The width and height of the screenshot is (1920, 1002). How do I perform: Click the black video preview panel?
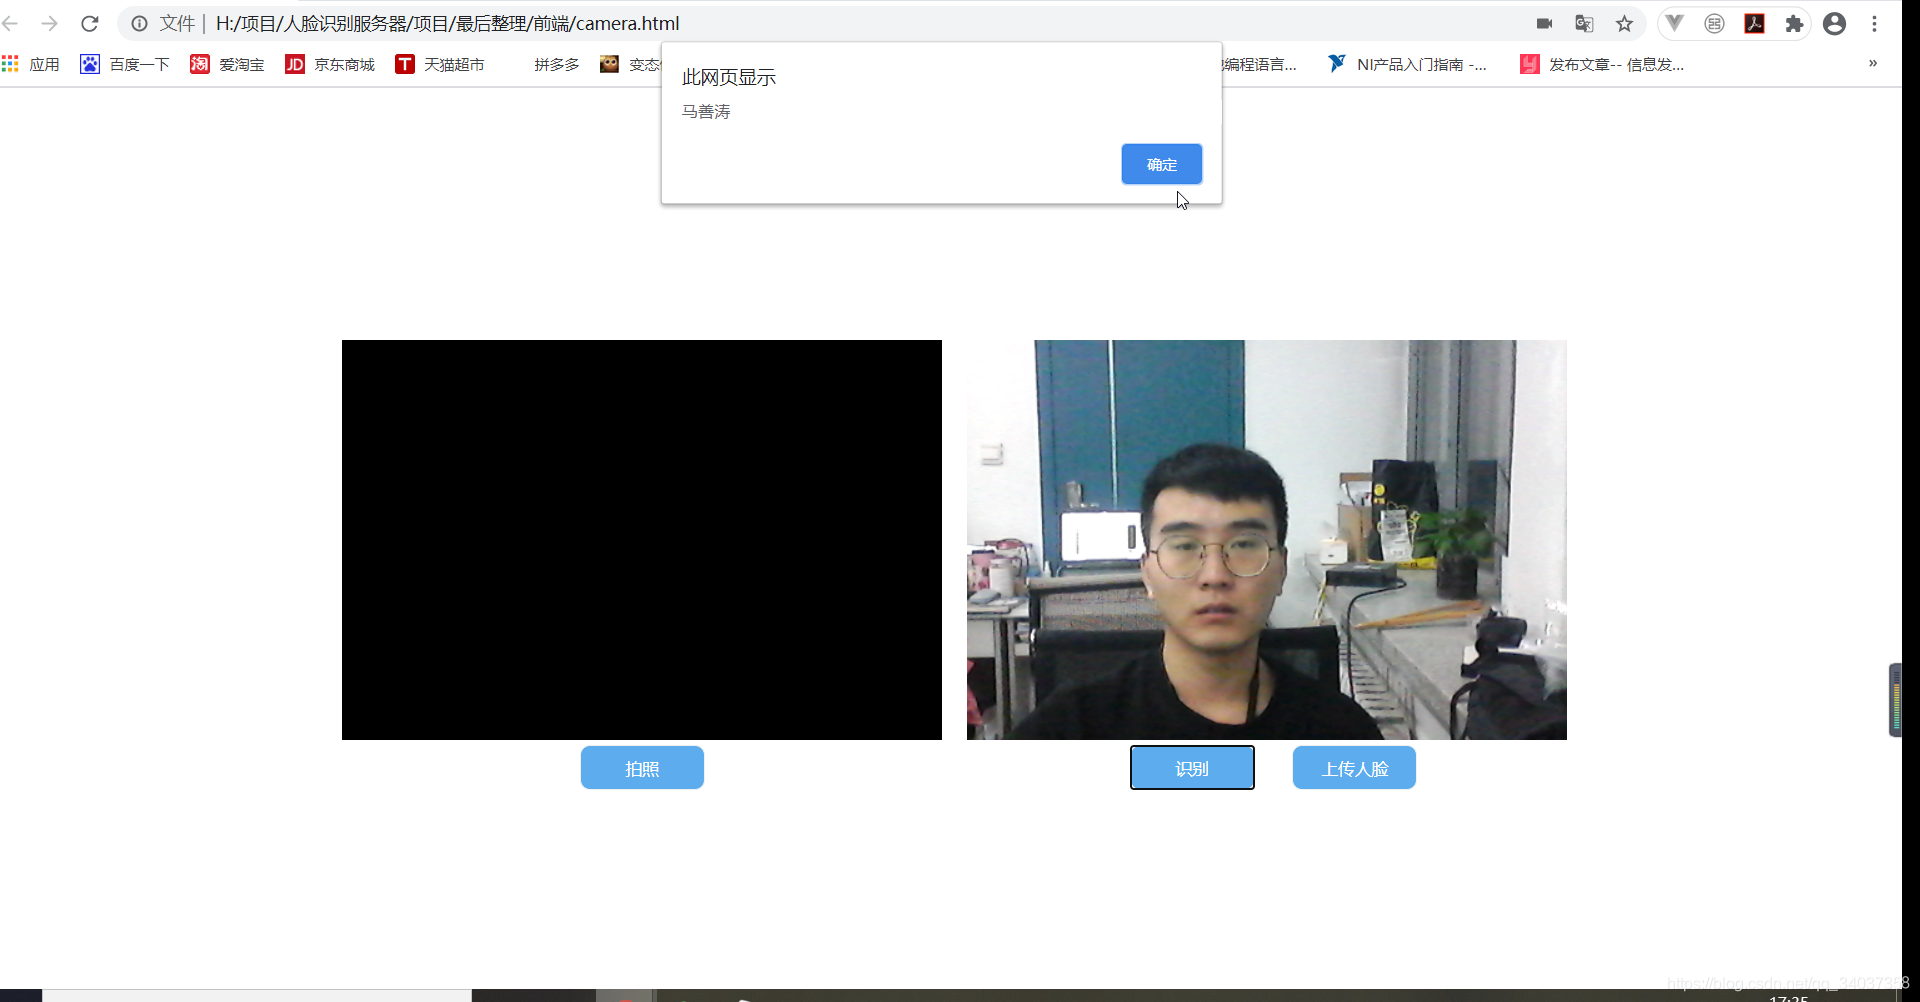(x=642, y=540)
